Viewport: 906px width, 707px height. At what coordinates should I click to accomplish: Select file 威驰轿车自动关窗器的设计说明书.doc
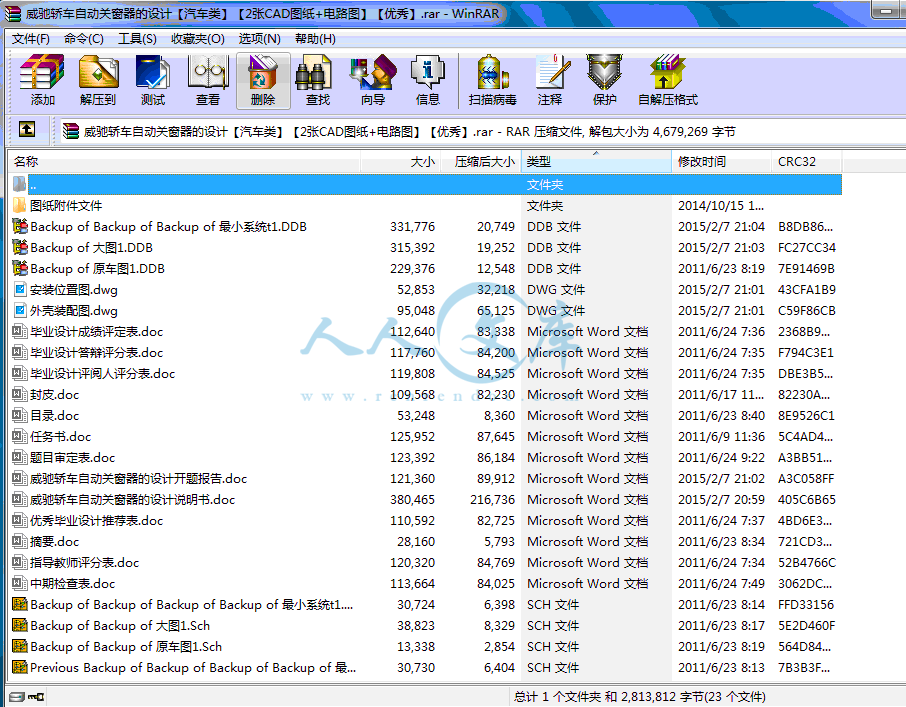(x=132, y=500)
